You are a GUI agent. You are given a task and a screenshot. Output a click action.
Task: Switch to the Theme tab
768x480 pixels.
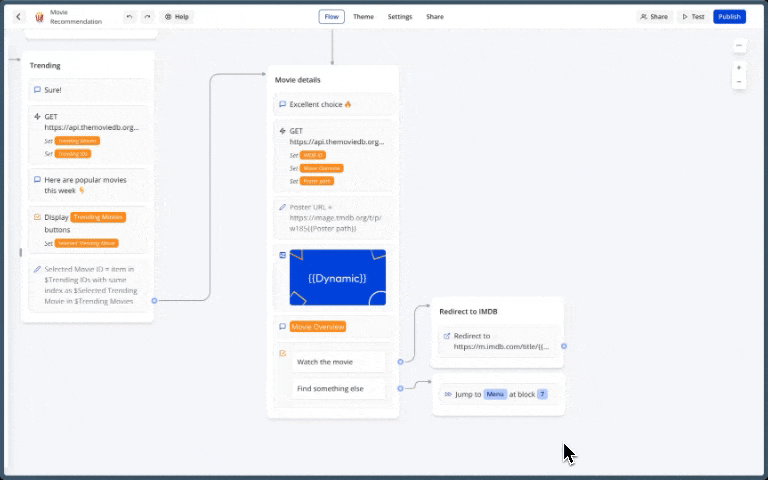click(x=363, y=17)
